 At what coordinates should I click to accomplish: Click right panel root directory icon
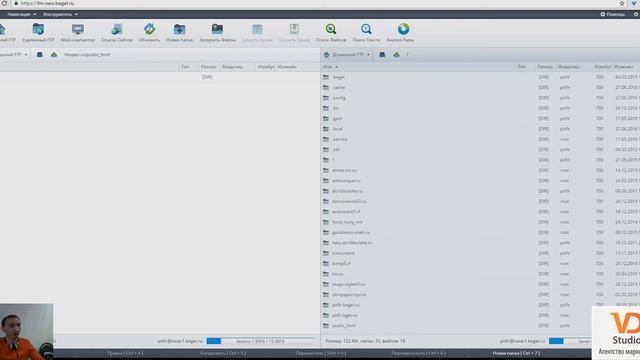tap(382, 54)
